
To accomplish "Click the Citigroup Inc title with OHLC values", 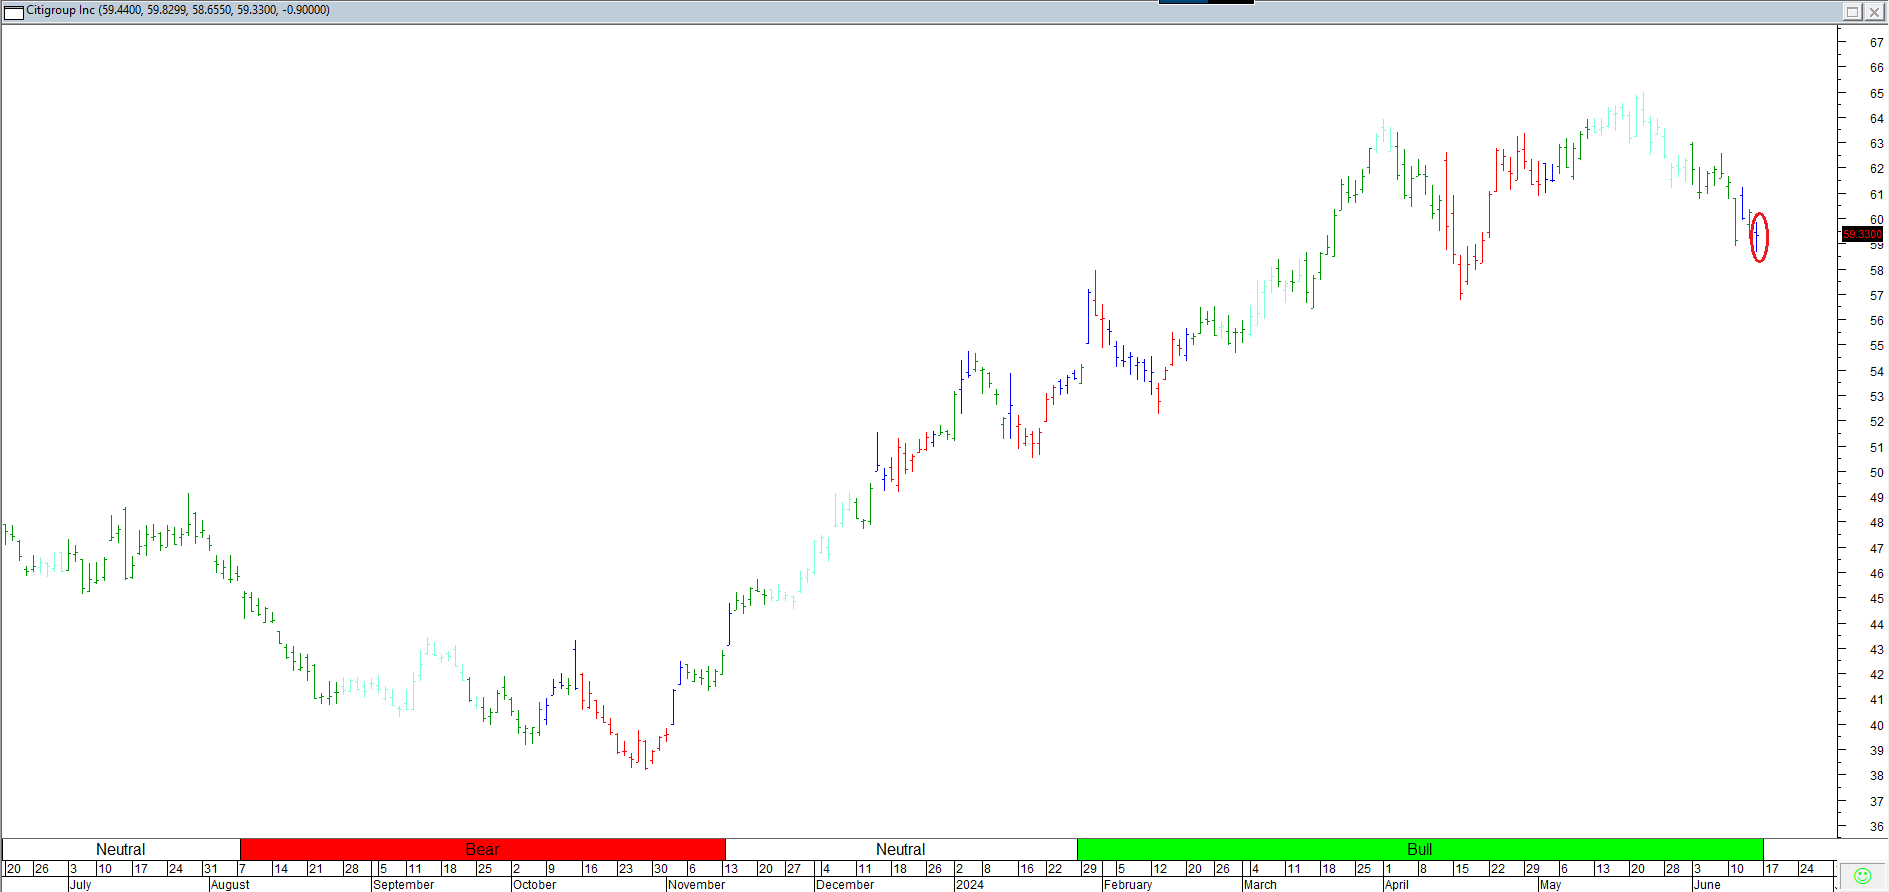I will point(178,10).
